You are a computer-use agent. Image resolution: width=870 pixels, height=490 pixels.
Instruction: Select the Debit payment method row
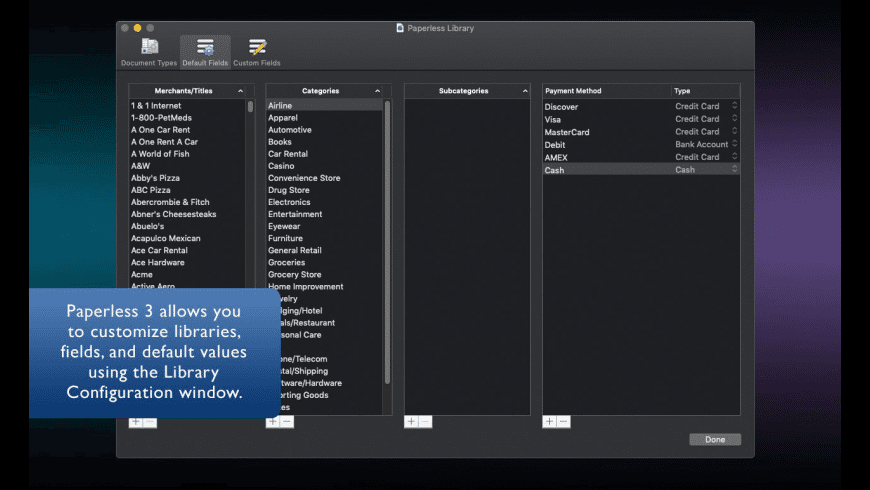(x=641, y=145)
